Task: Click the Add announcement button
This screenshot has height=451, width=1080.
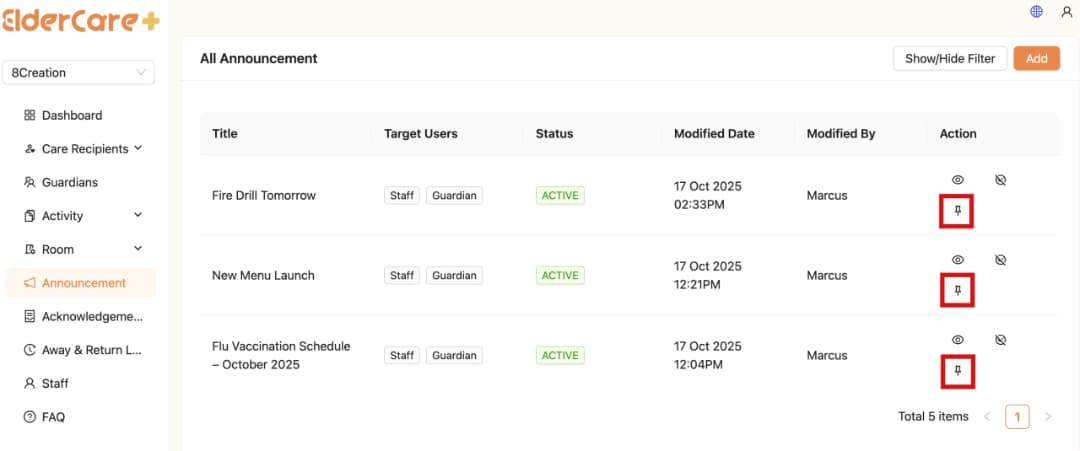Action: pos(1036,58)
